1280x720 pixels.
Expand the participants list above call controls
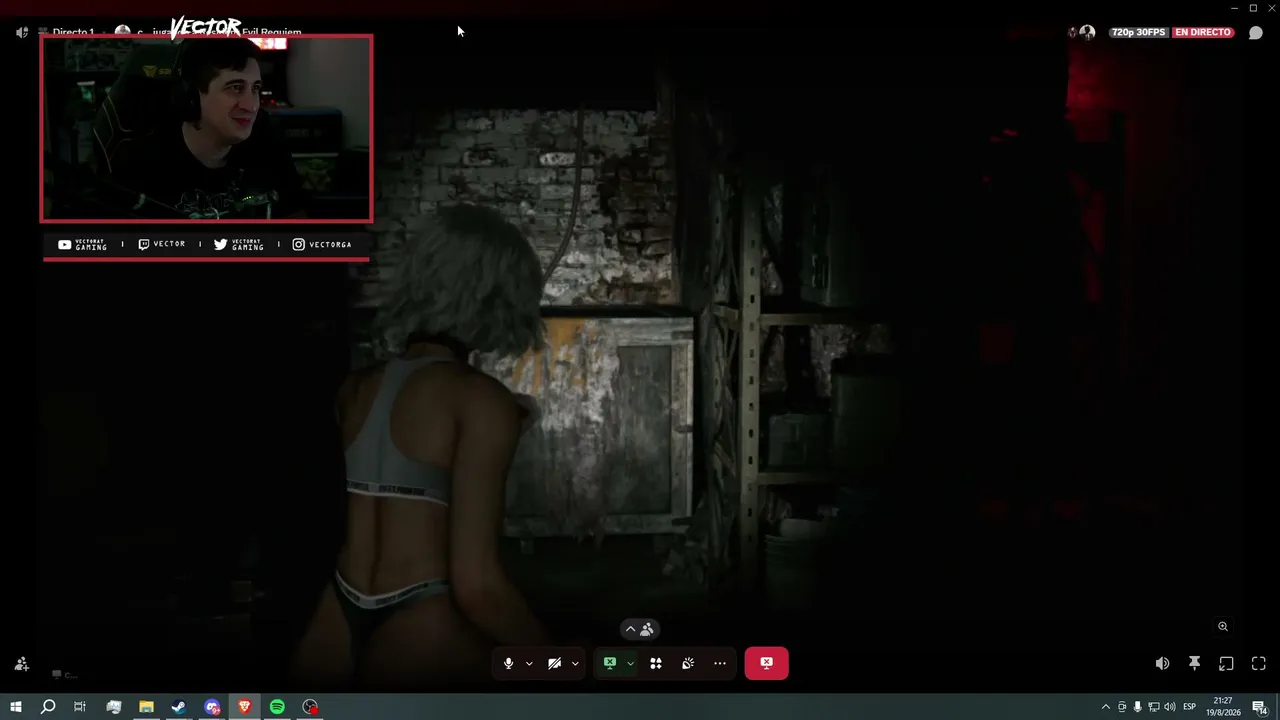(x=639, y=629)
